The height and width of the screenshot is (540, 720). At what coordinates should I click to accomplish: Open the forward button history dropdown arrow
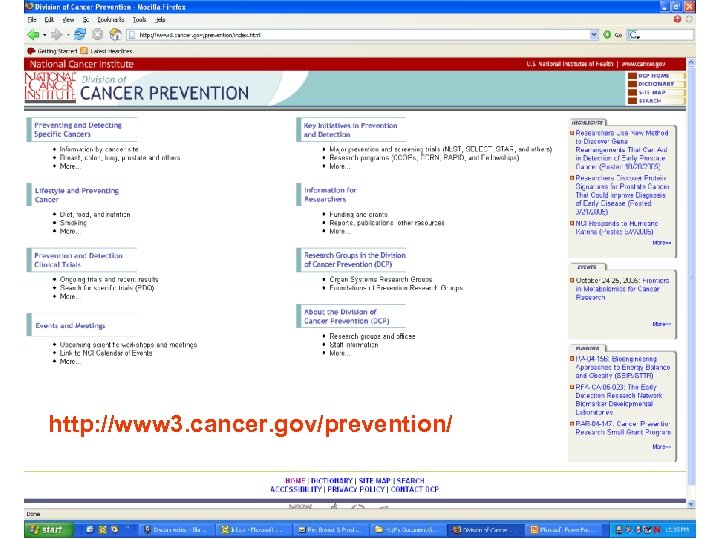tap(68, 35)
